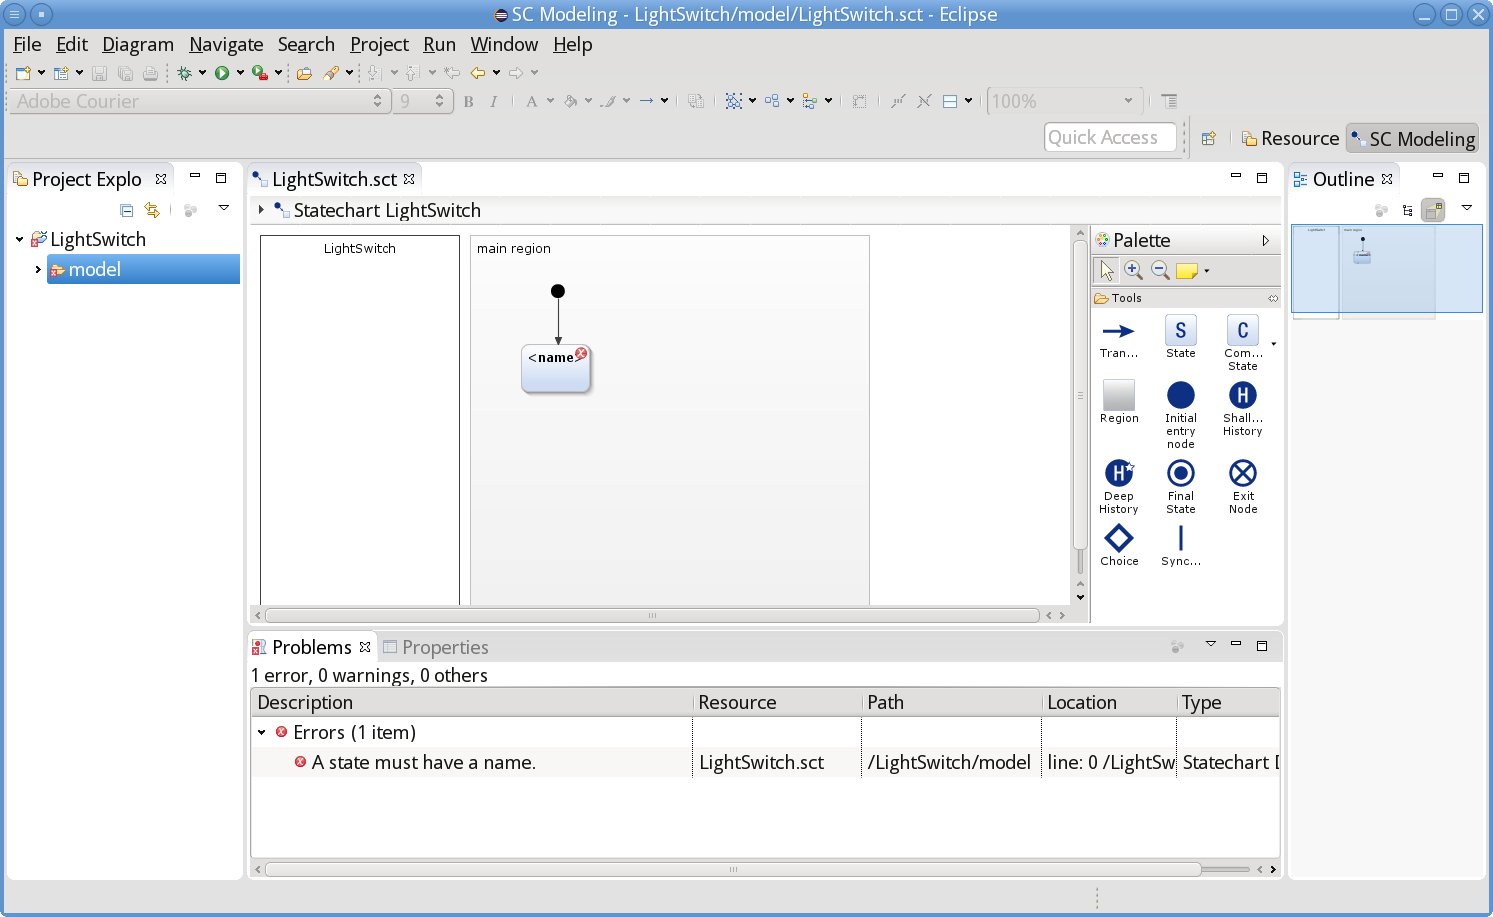Click the External Tools run icon
Viewport: 1493px width, 917px height.
point(260,72)
